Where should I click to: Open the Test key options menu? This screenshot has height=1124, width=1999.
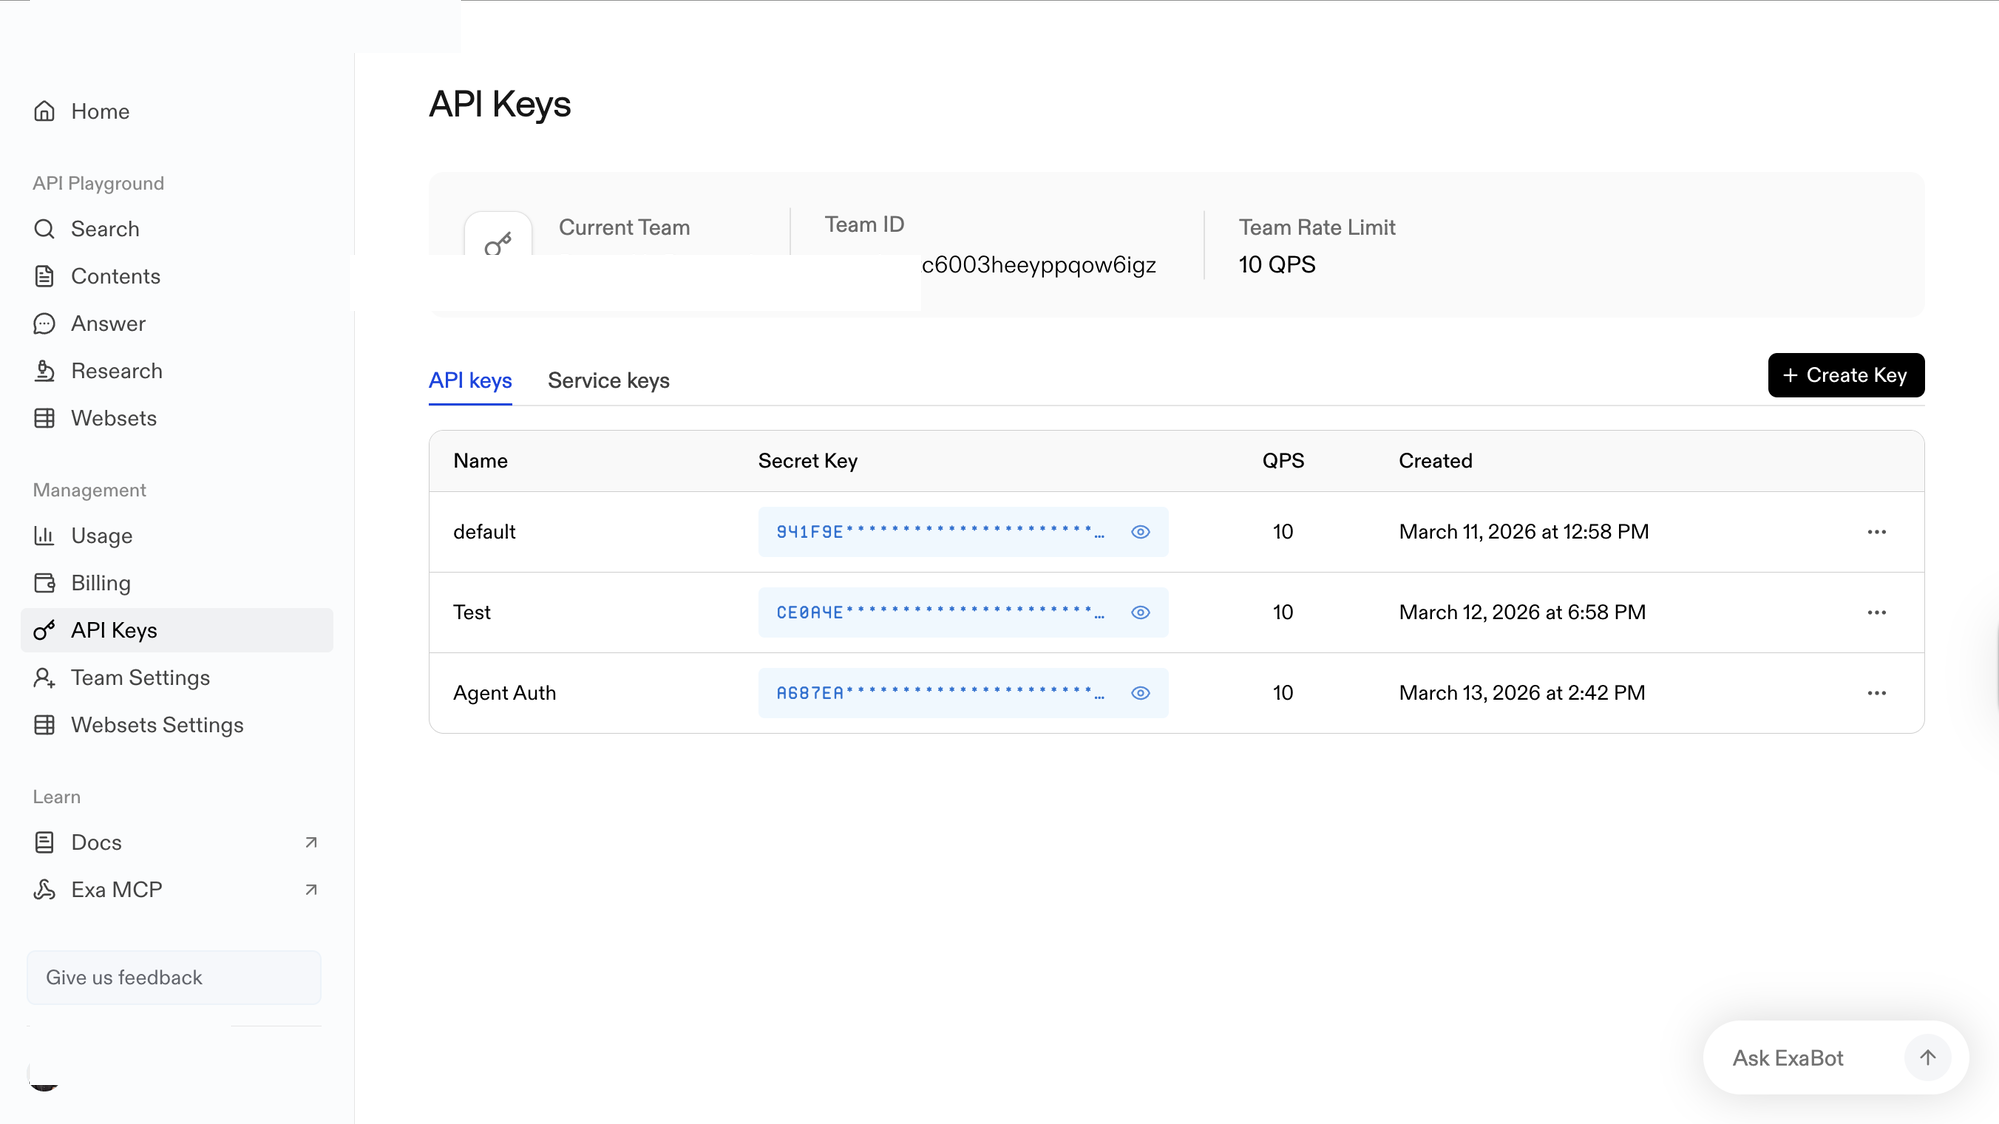pos(1877,612)
